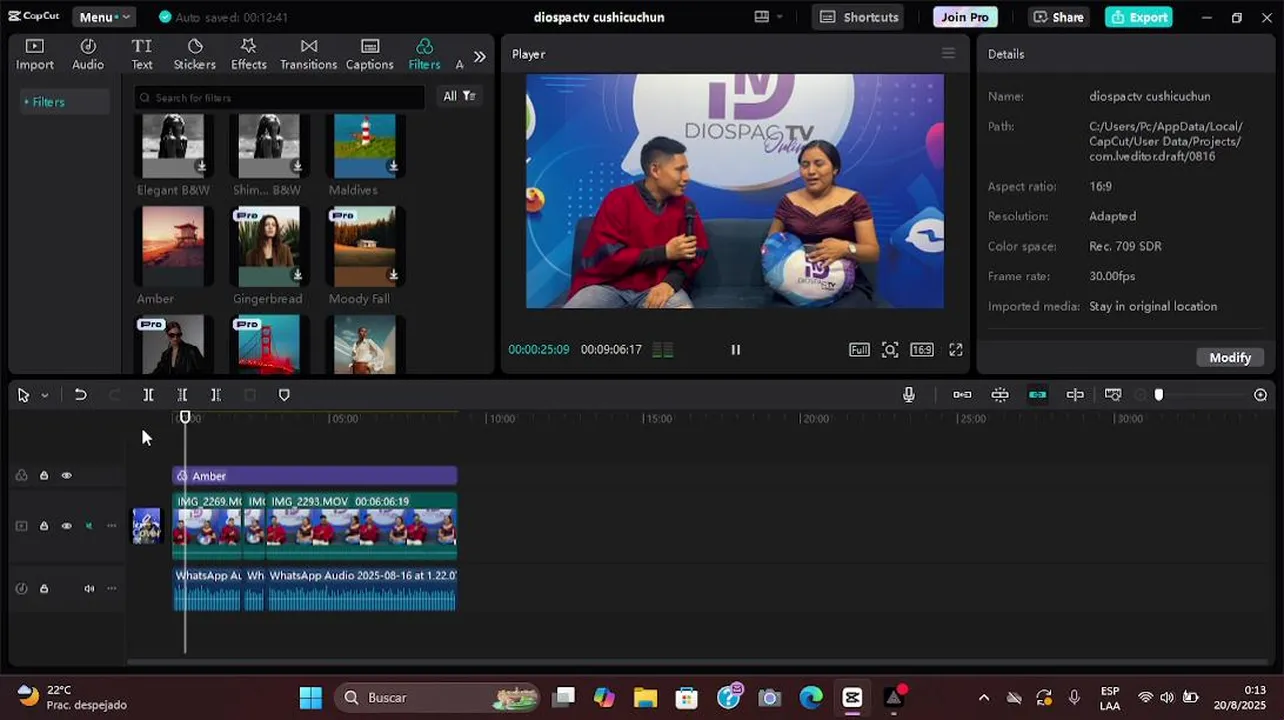Open the Import media tab

click(35, 55)
